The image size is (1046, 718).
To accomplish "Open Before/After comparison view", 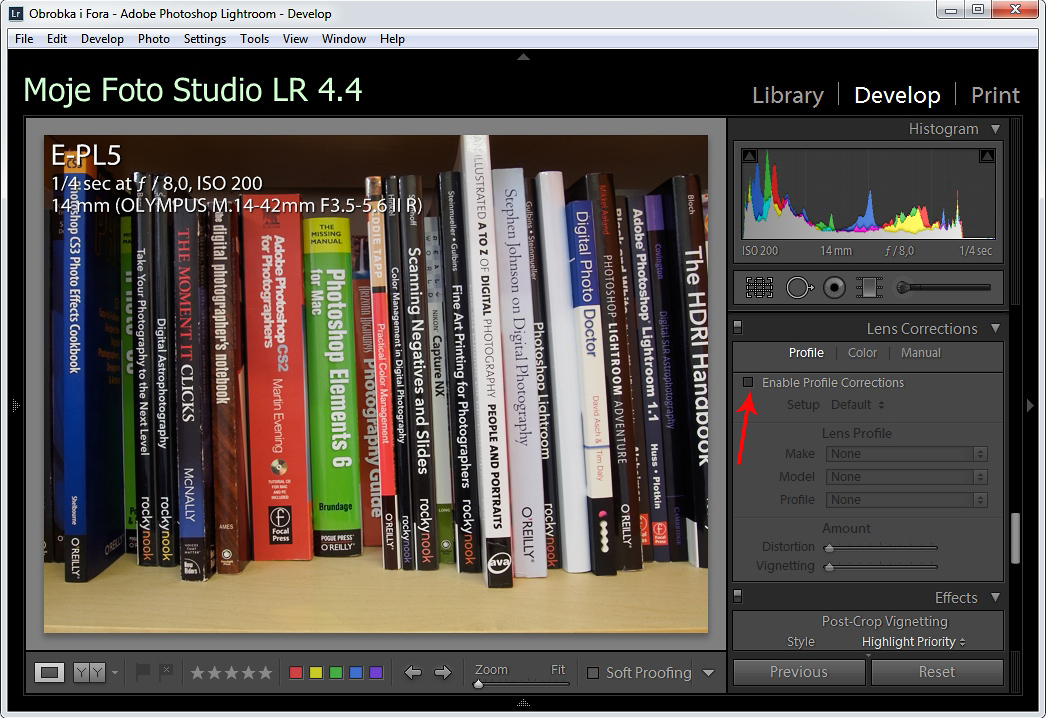I will point(89,673).
